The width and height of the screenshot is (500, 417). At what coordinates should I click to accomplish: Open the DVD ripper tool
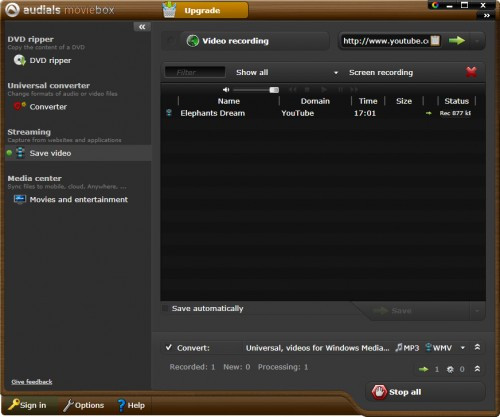(42, 60)
